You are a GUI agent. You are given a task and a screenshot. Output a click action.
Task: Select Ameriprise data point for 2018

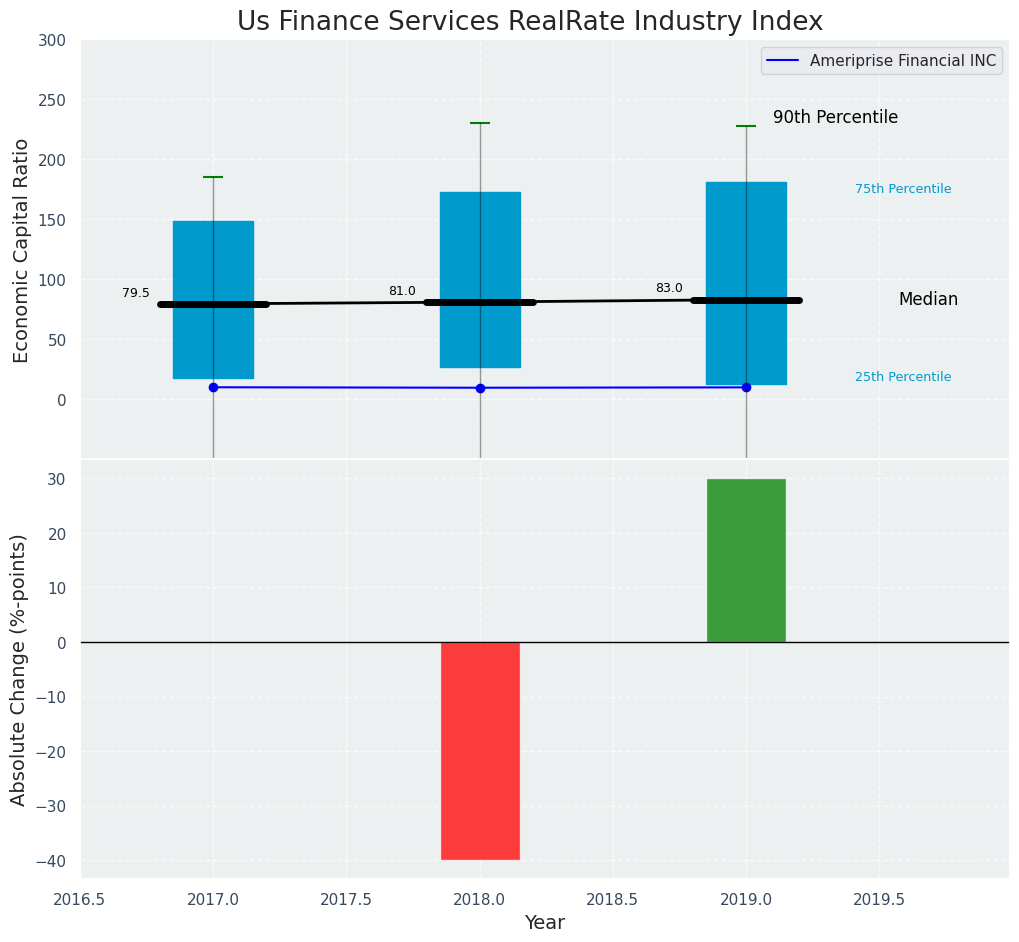(x=480, y=388)
